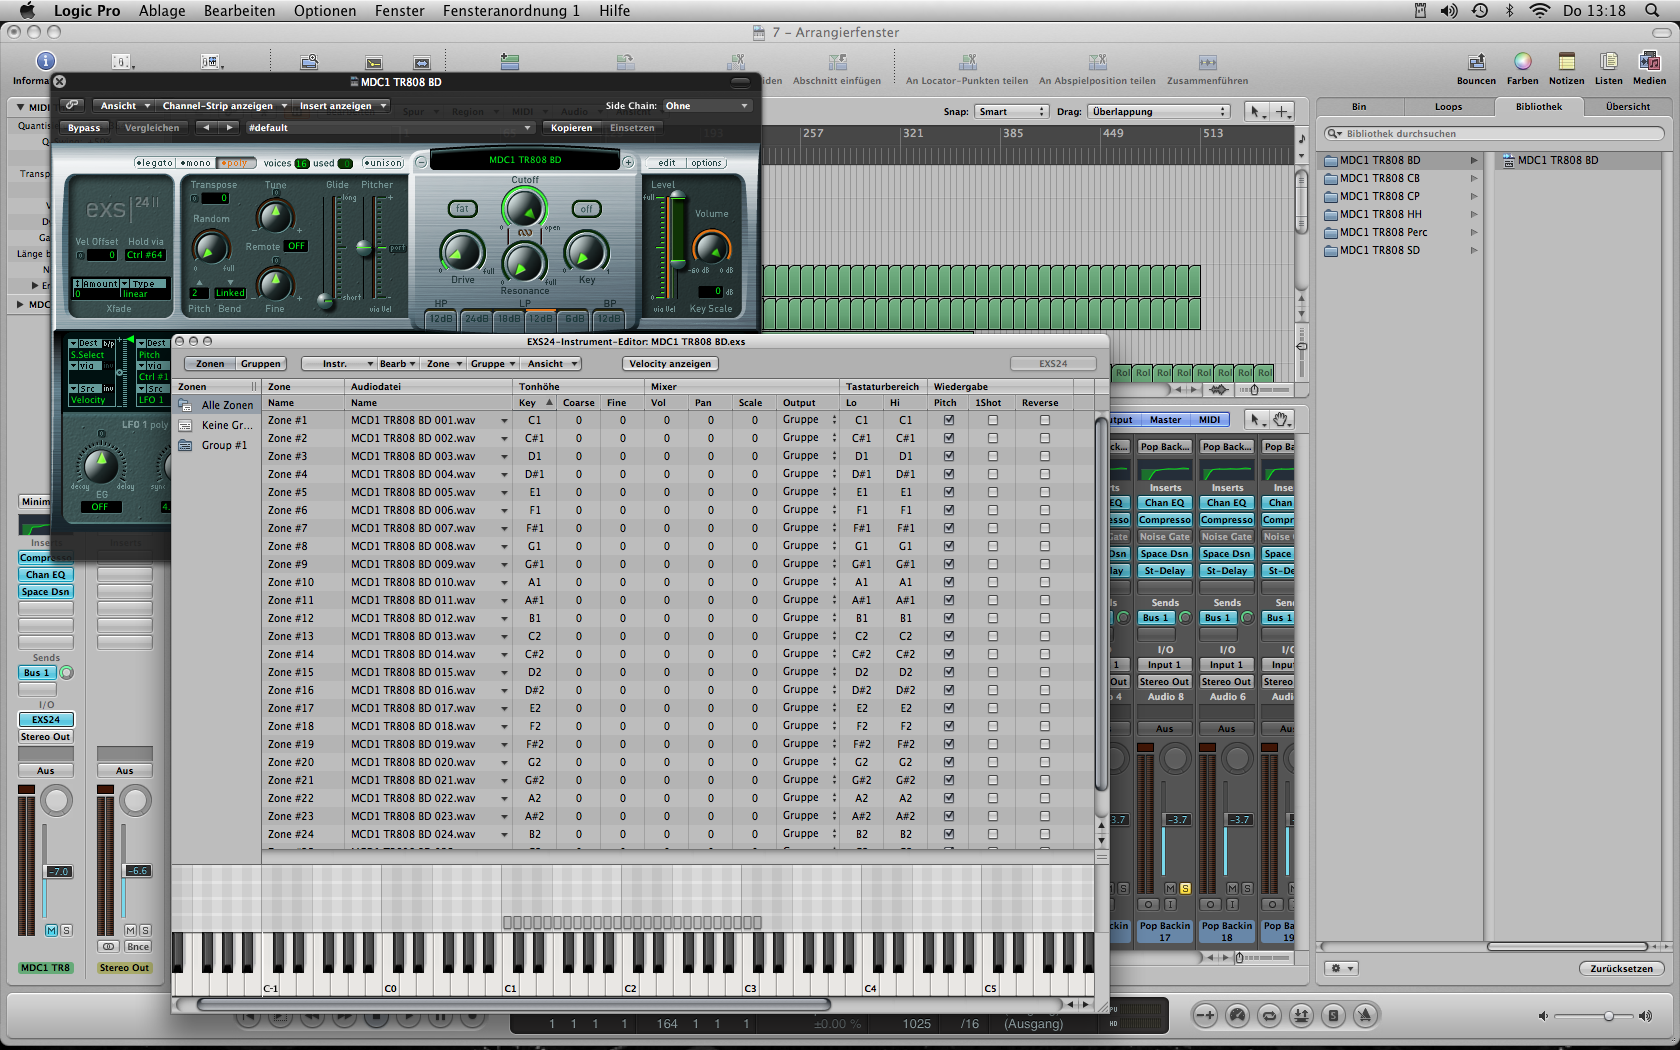1680x1050 pixels.
Task: Click the Bluetooth icon in menu bar
Action: tap(1509, 10)
